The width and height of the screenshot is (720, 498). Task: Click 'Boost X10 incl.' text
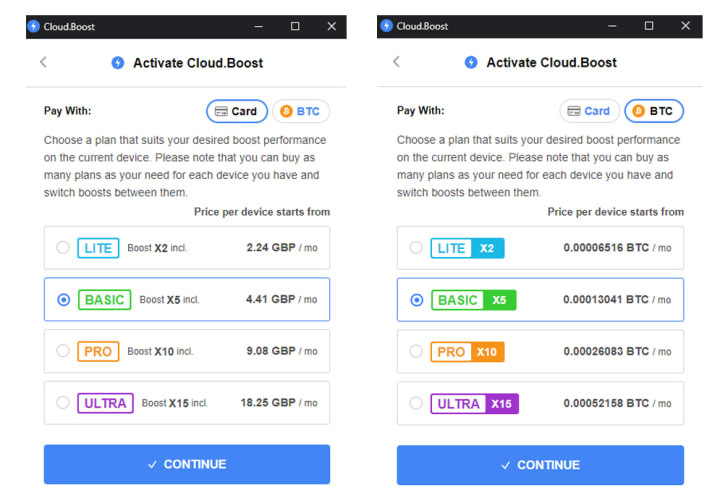click(160, 352)
